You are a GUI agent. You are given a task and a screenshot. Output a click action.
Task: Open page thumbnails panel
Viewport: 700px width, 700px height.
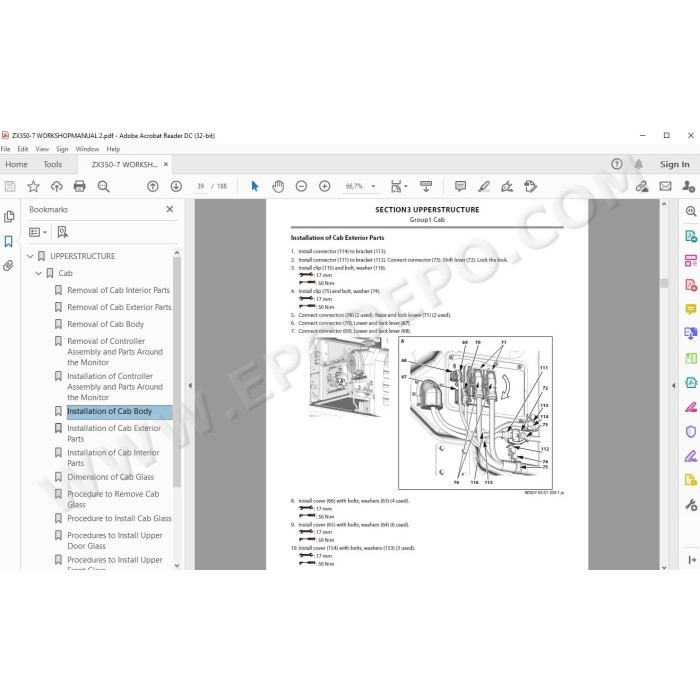[9, 217]
